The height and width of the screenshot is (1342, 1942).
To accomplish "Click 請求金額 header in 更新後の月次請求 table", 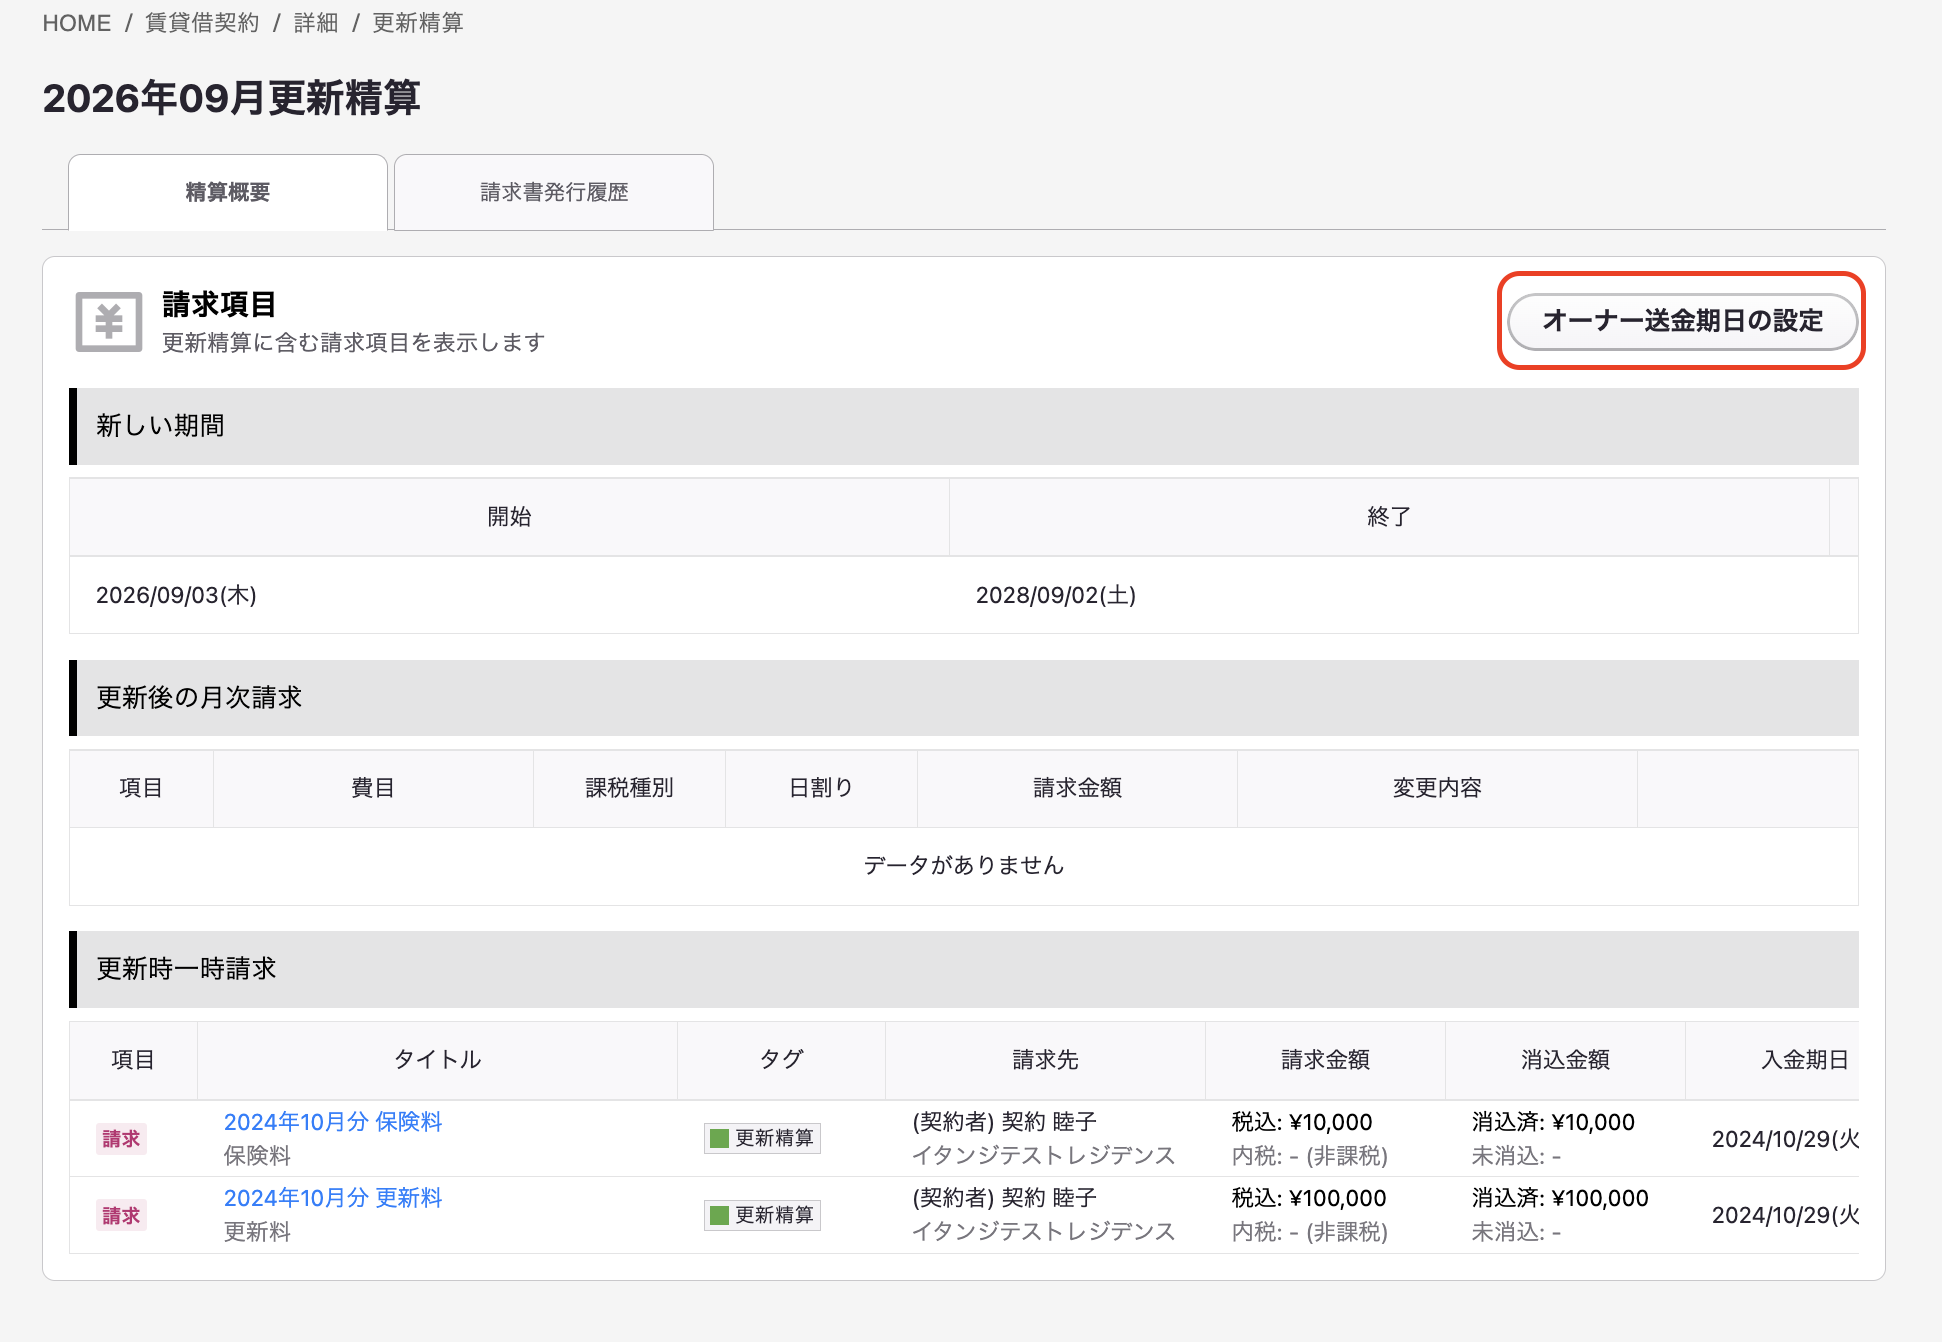I will (1077, 788).
